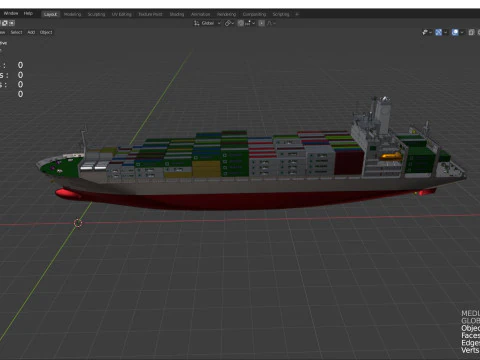Open the Add menu in viewport header
The image size is (480, 360).
[x=31, y=32]
